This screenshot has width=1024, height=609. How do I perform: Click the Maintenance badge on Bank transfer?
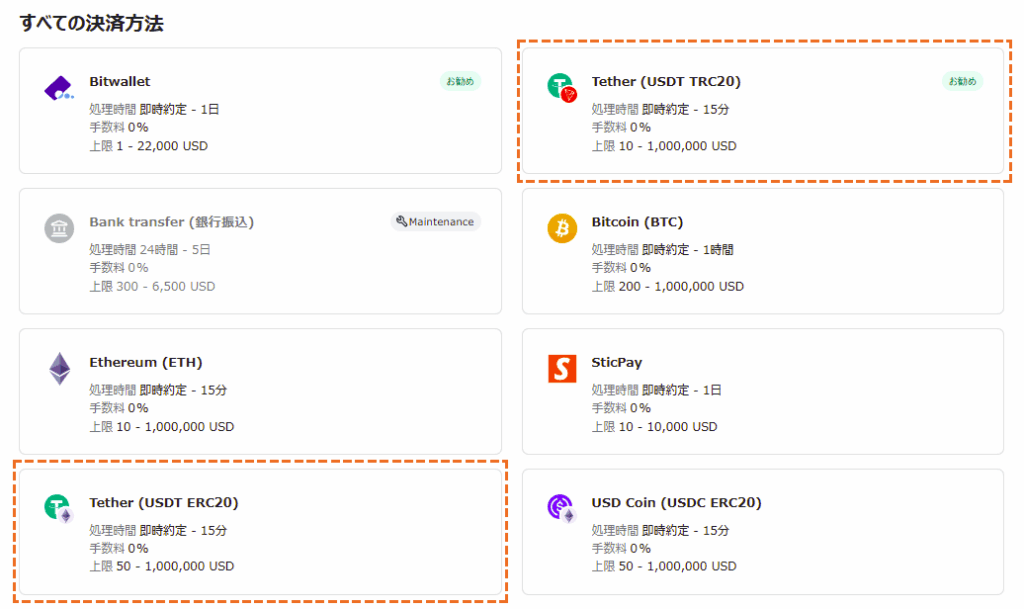[436, 222]
